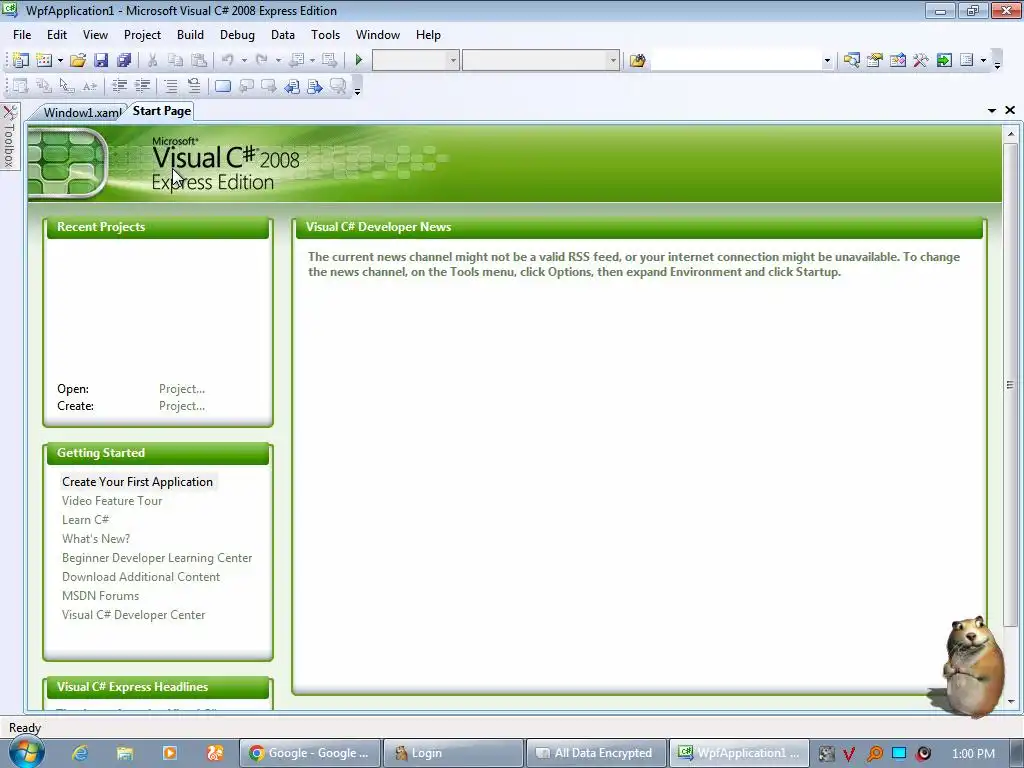Open Create Your First Application link
Screen dimensions: 1024x768
137,481
